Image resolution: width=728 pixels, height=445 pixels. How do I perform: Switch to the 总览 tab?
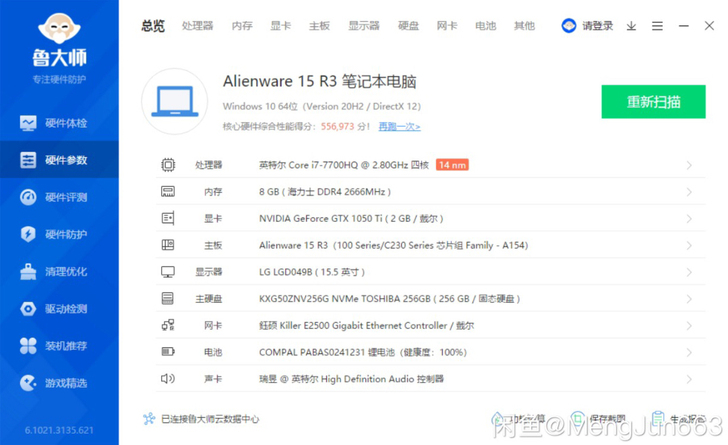(153, 26)
